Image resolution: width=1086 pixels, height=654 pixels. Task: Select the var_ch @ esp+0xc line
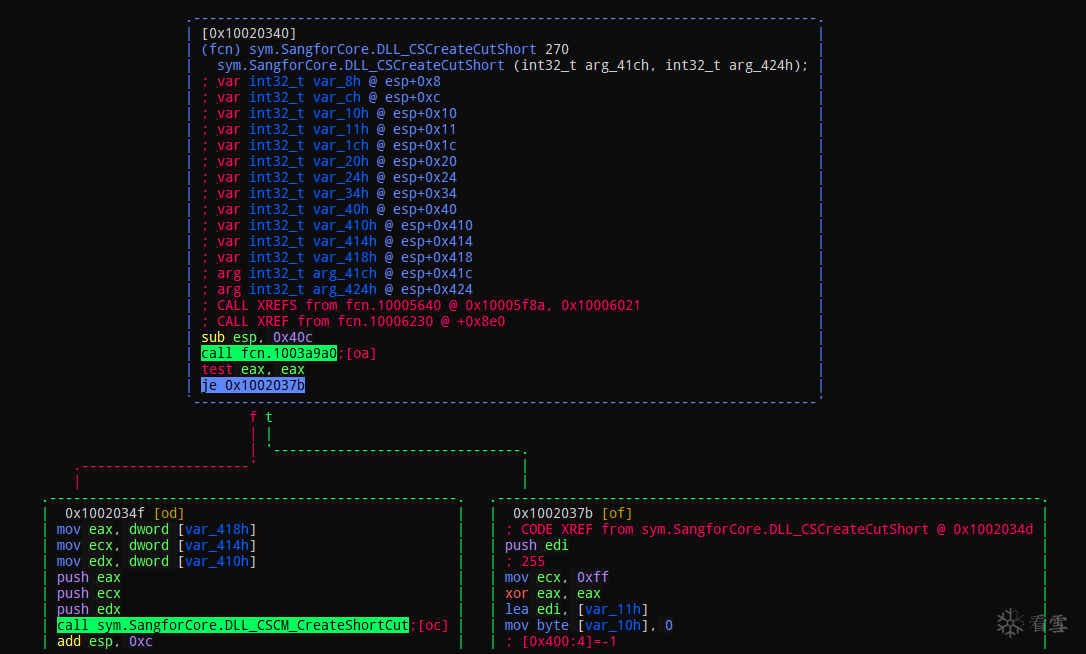click(x=321, y=97)
